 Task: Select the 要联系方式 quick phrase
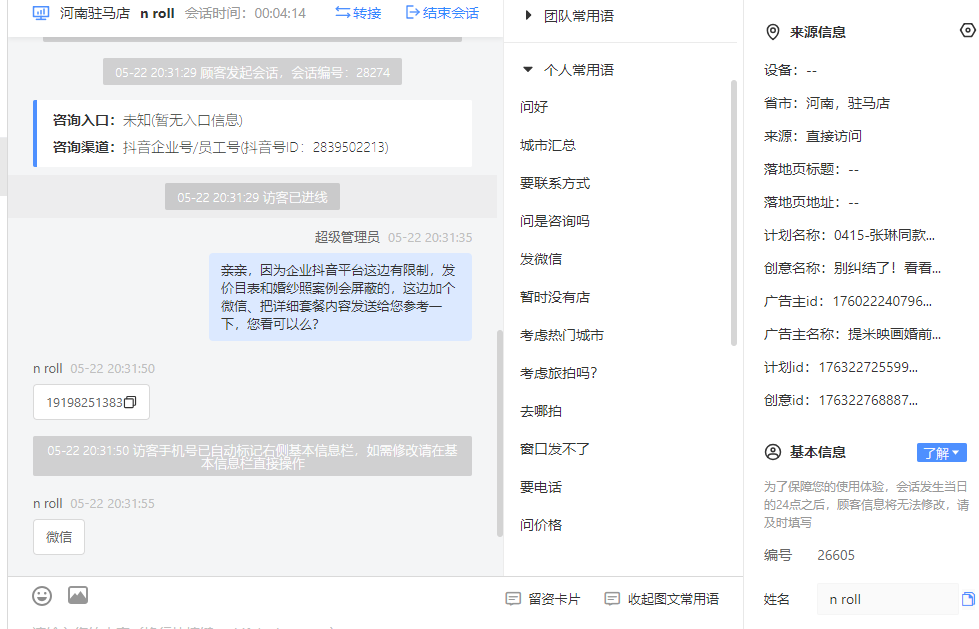tap(554, 183)
